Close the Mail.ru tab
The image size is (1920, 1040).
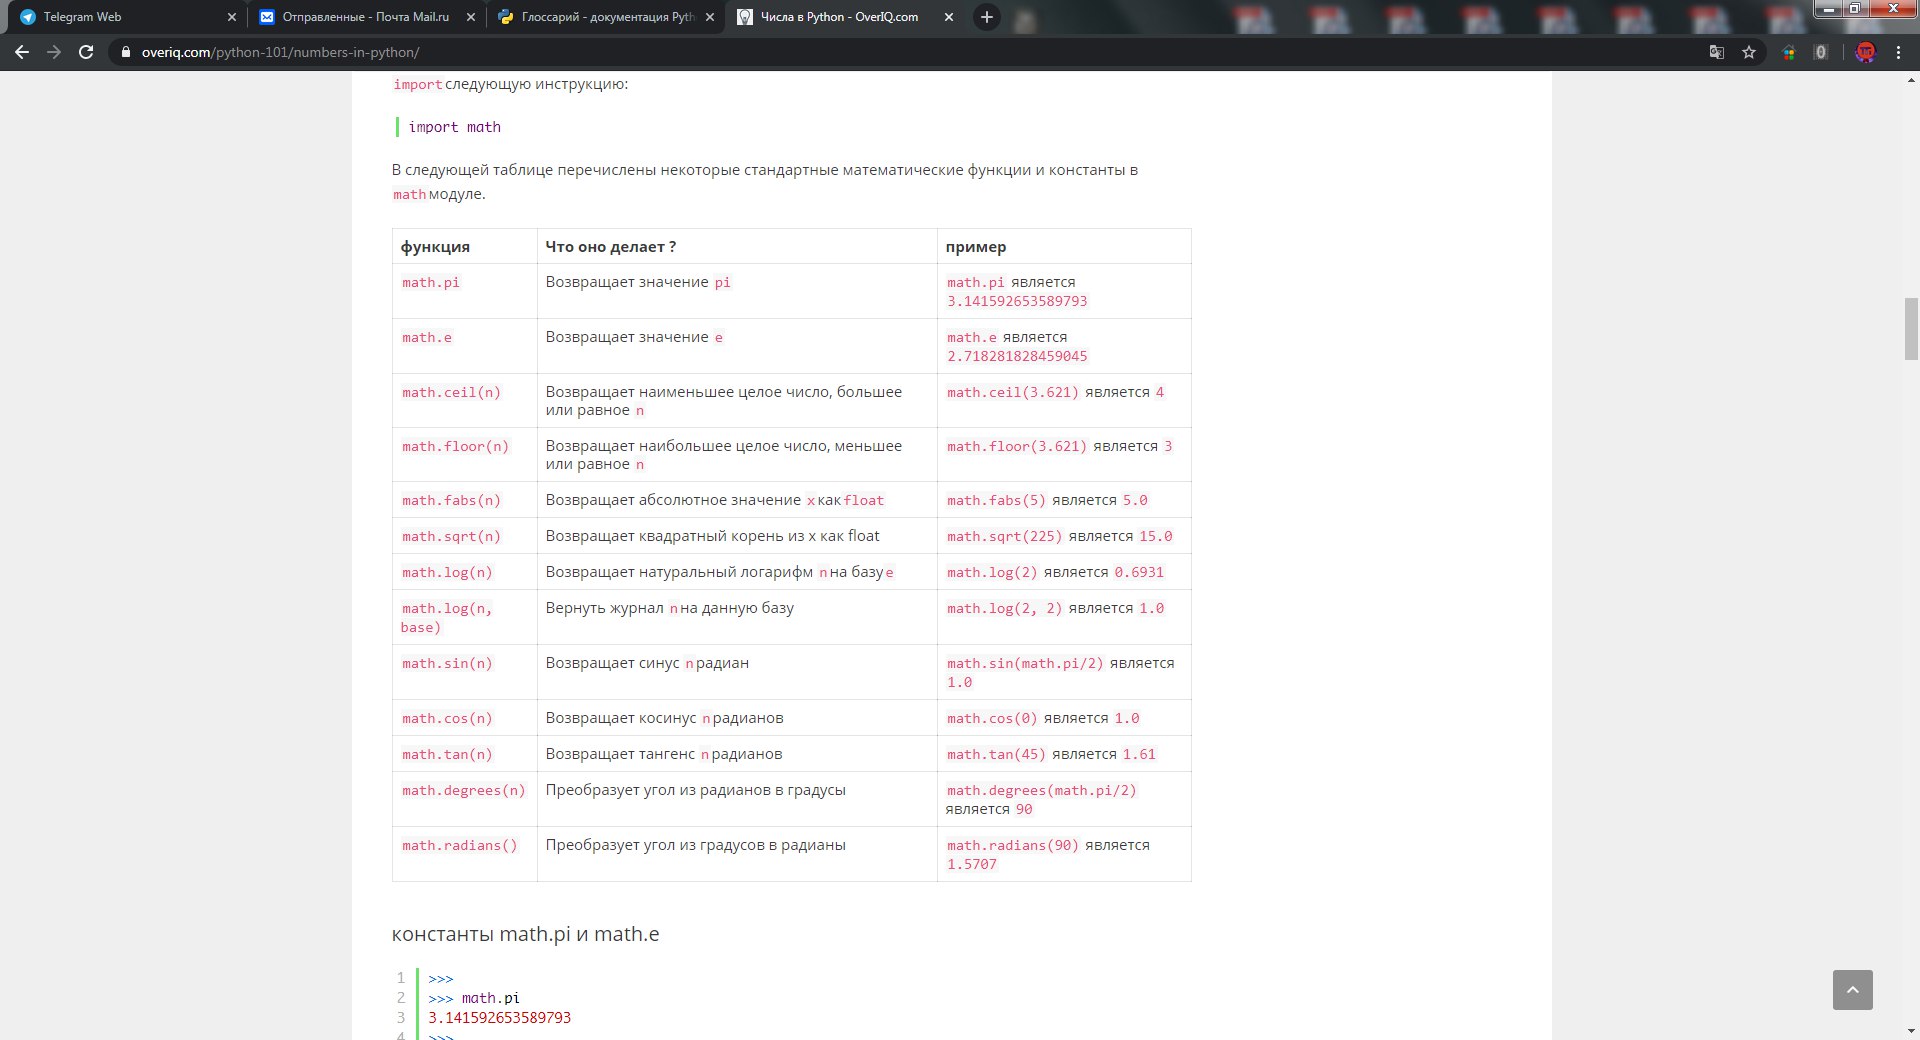(471, 17)
